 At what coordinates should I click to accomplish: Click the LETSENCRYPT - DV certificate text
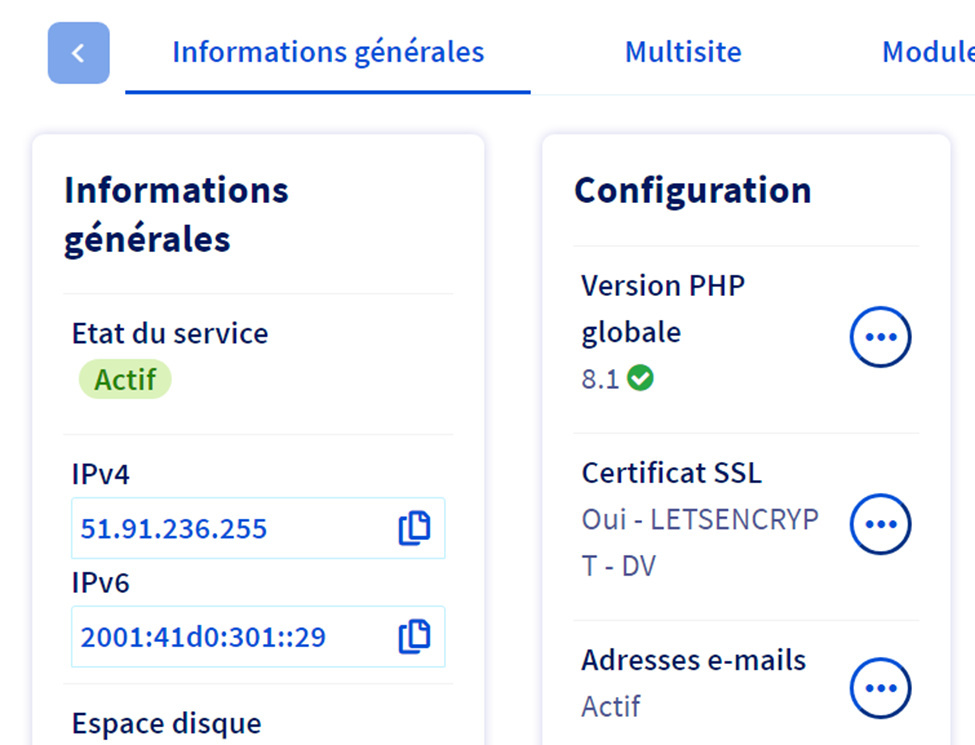tap(699, 542)
